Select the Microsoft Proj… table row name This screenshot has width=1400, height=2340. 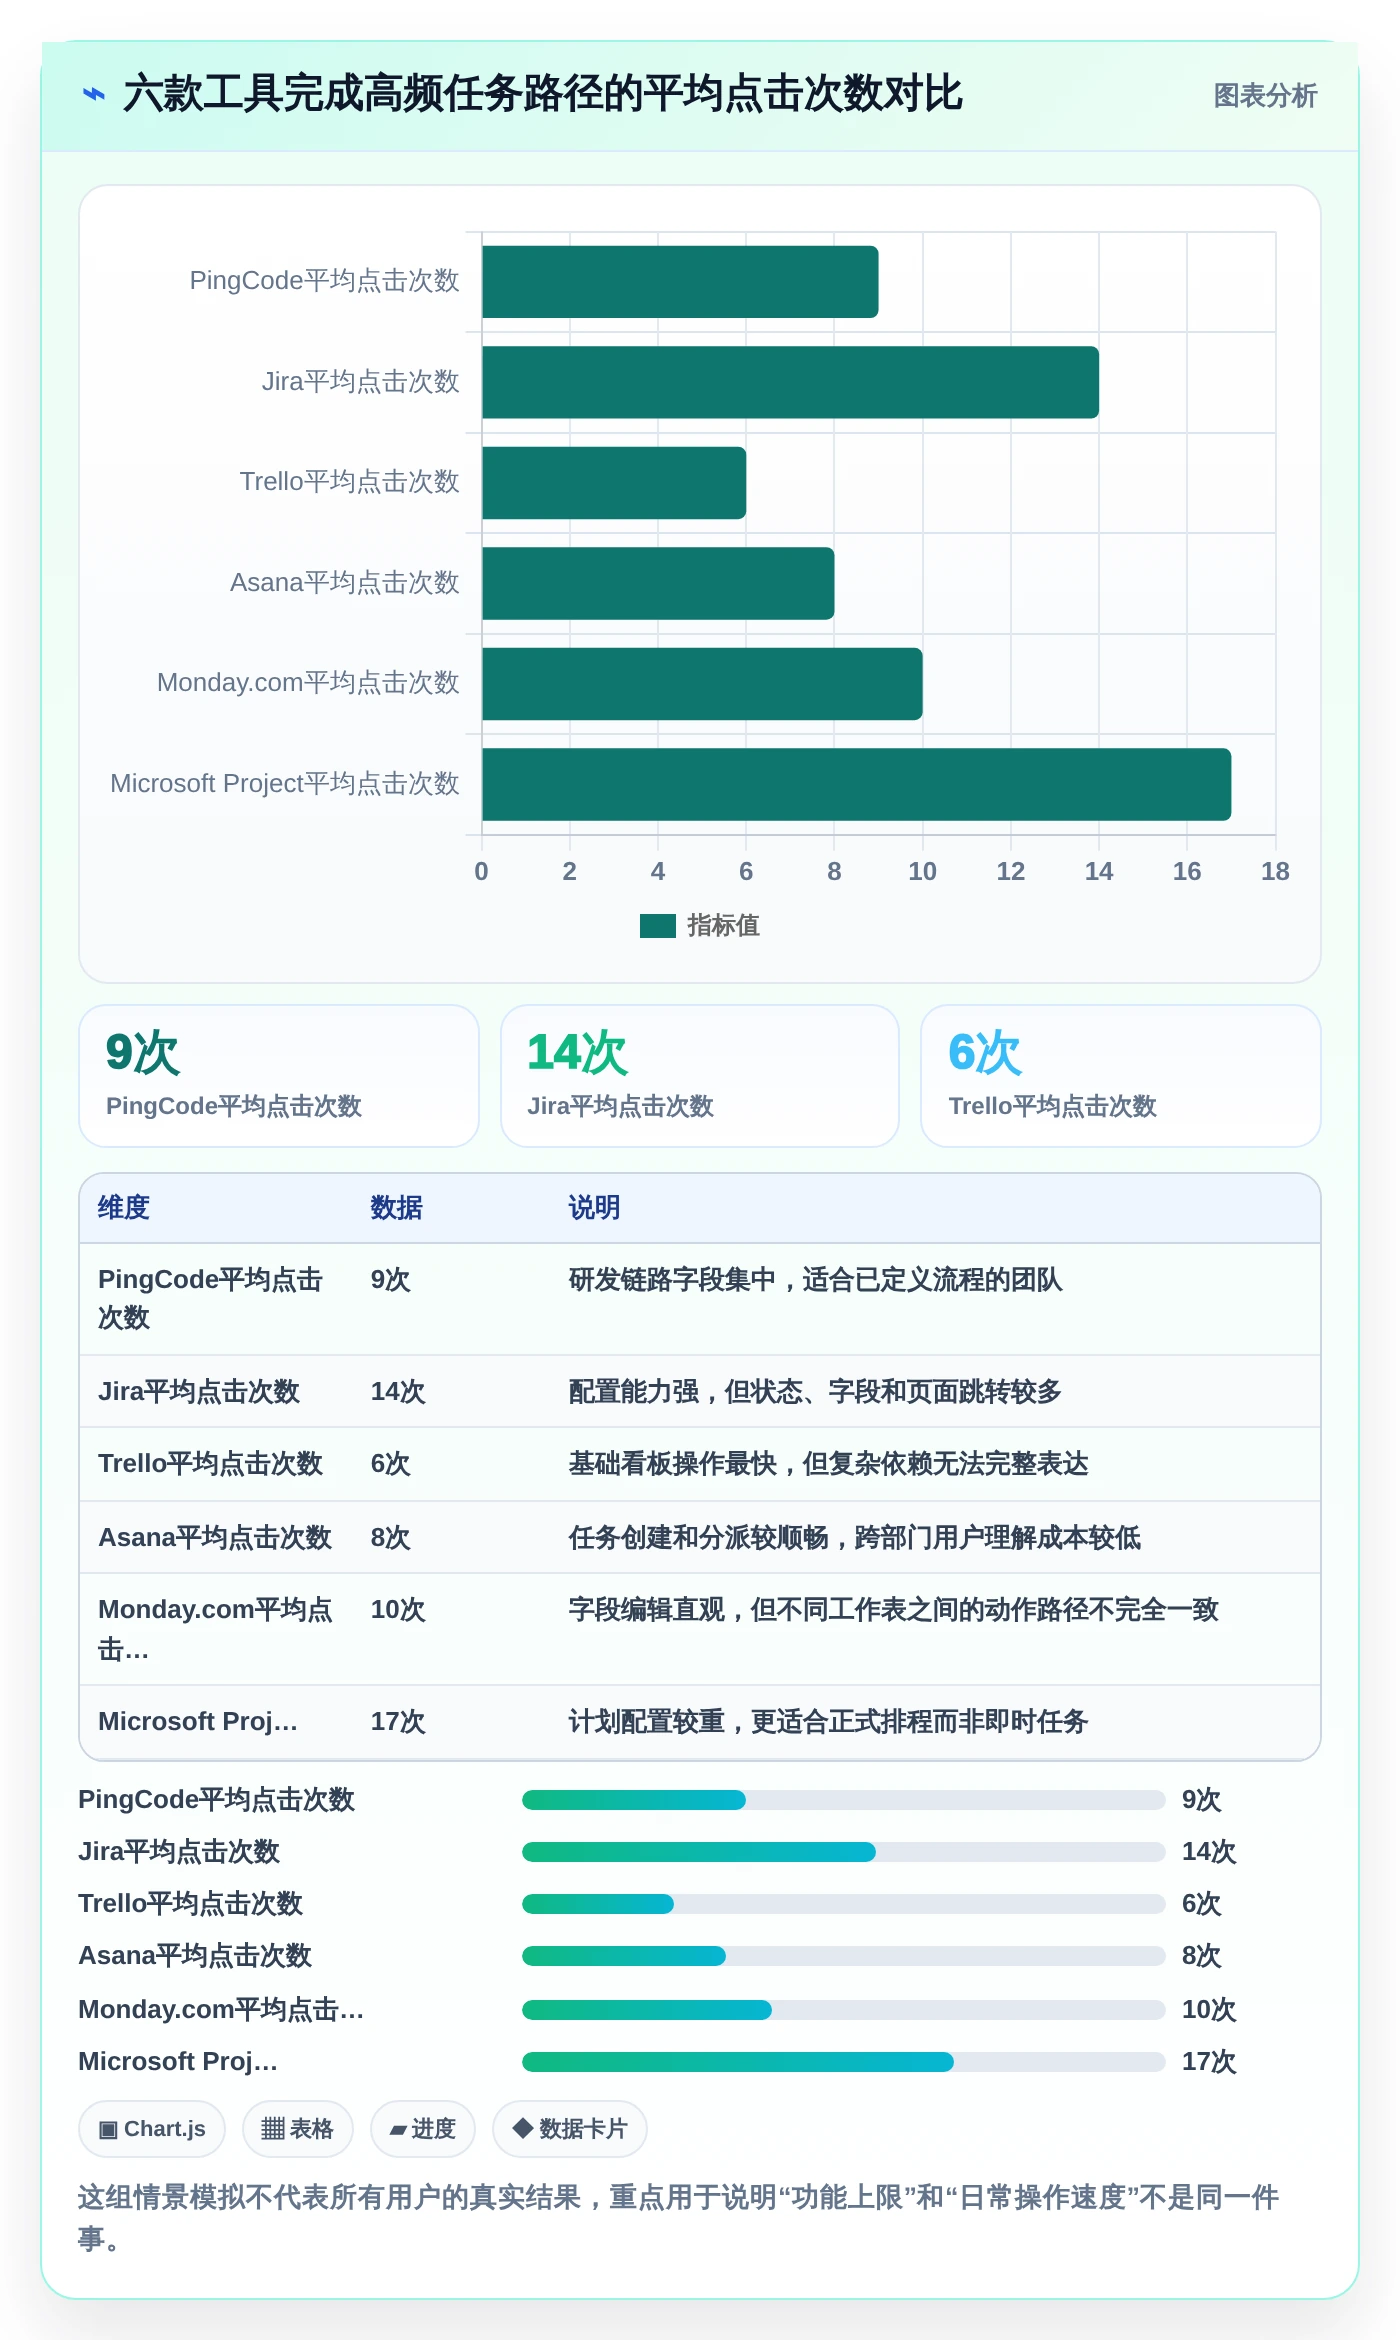click(197, 1722)
